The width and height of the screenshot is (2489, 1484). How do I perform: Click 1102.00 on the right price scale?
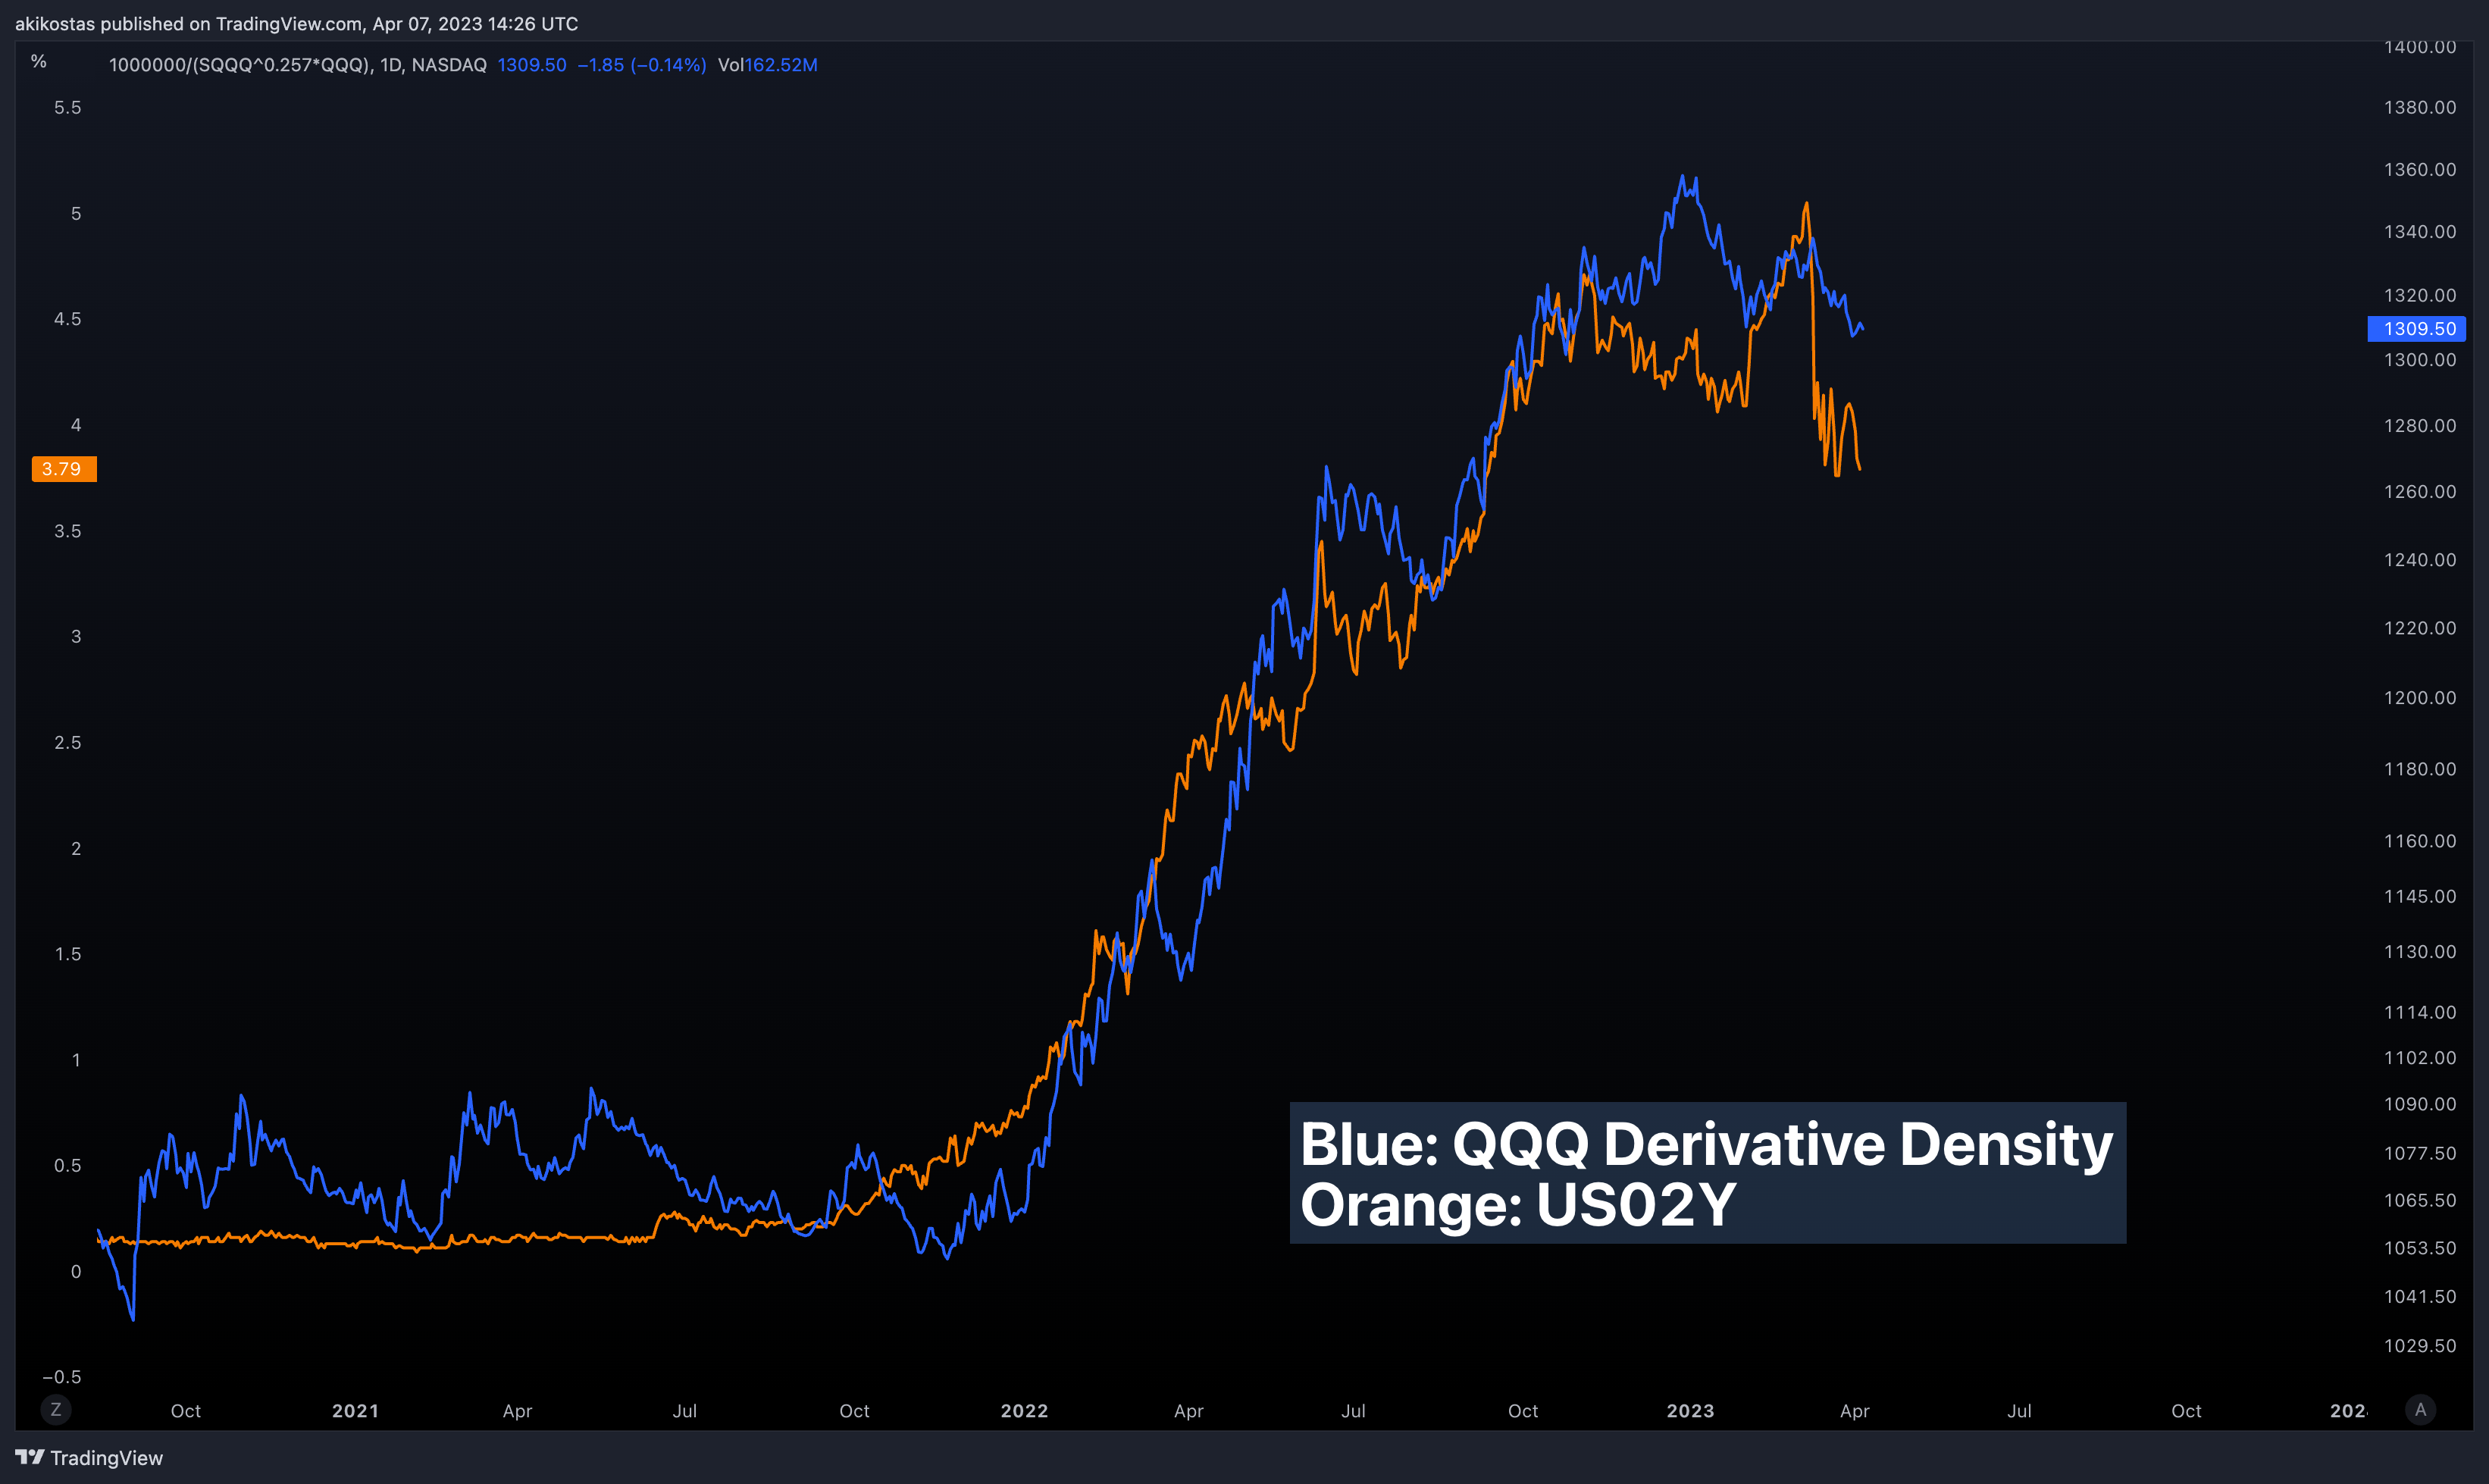[2420, 1057]
